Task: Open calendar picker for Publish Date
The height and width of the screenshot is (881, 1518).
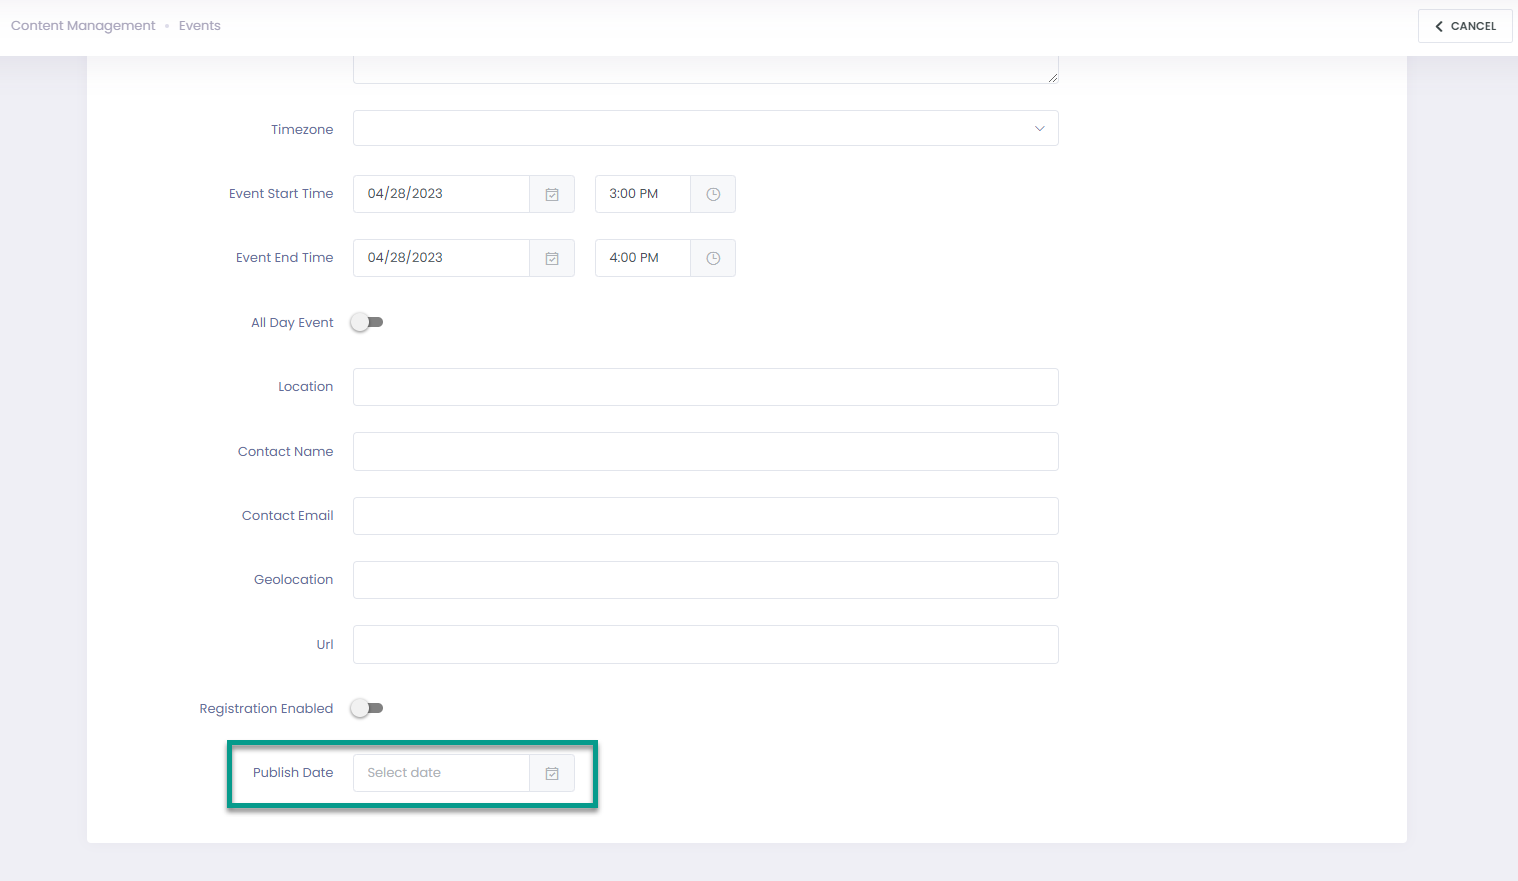Action: [x=552, y=773]
